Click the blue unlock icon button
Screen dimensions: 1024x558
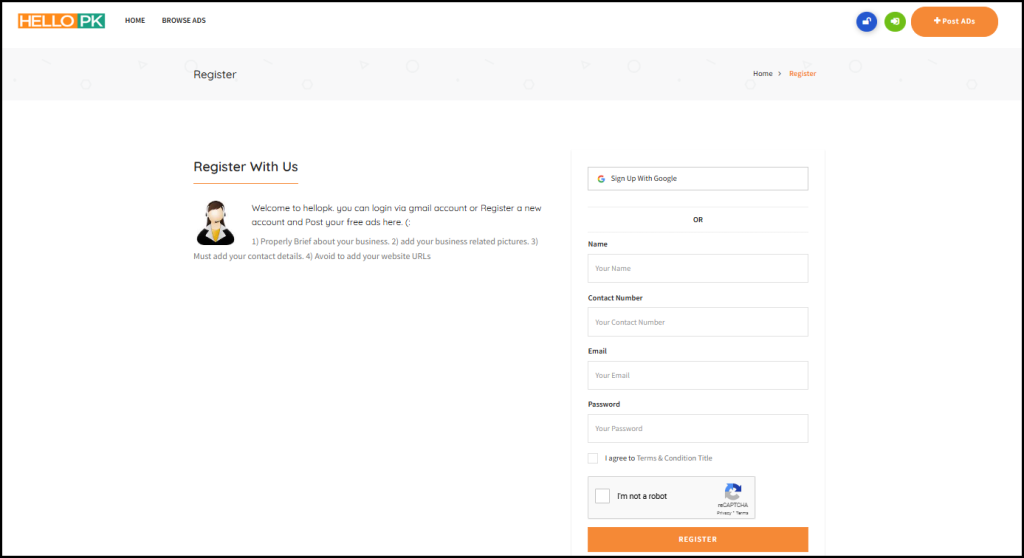coord(866,21)
